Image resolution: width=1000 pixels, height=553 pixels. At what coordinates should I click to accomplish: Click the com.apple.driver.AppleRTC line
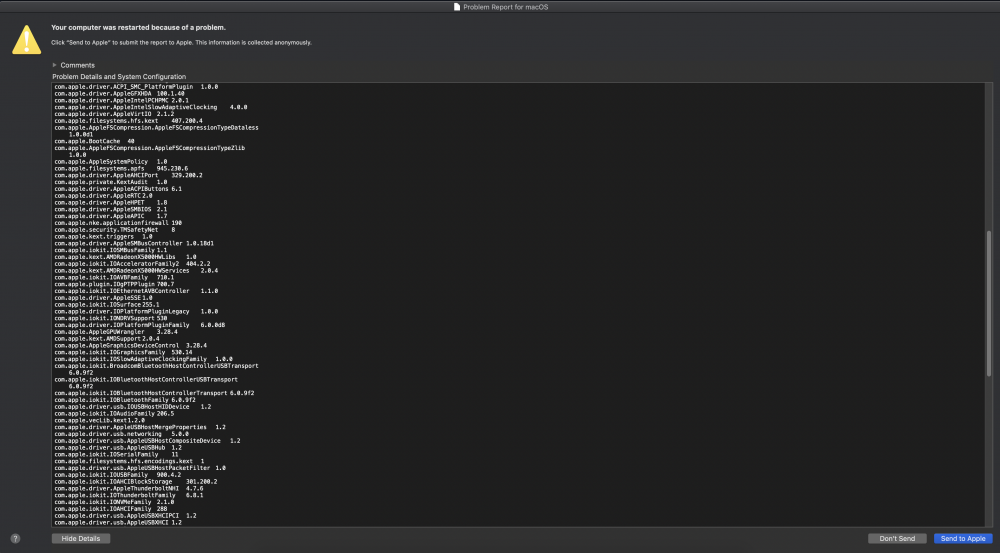103,196
